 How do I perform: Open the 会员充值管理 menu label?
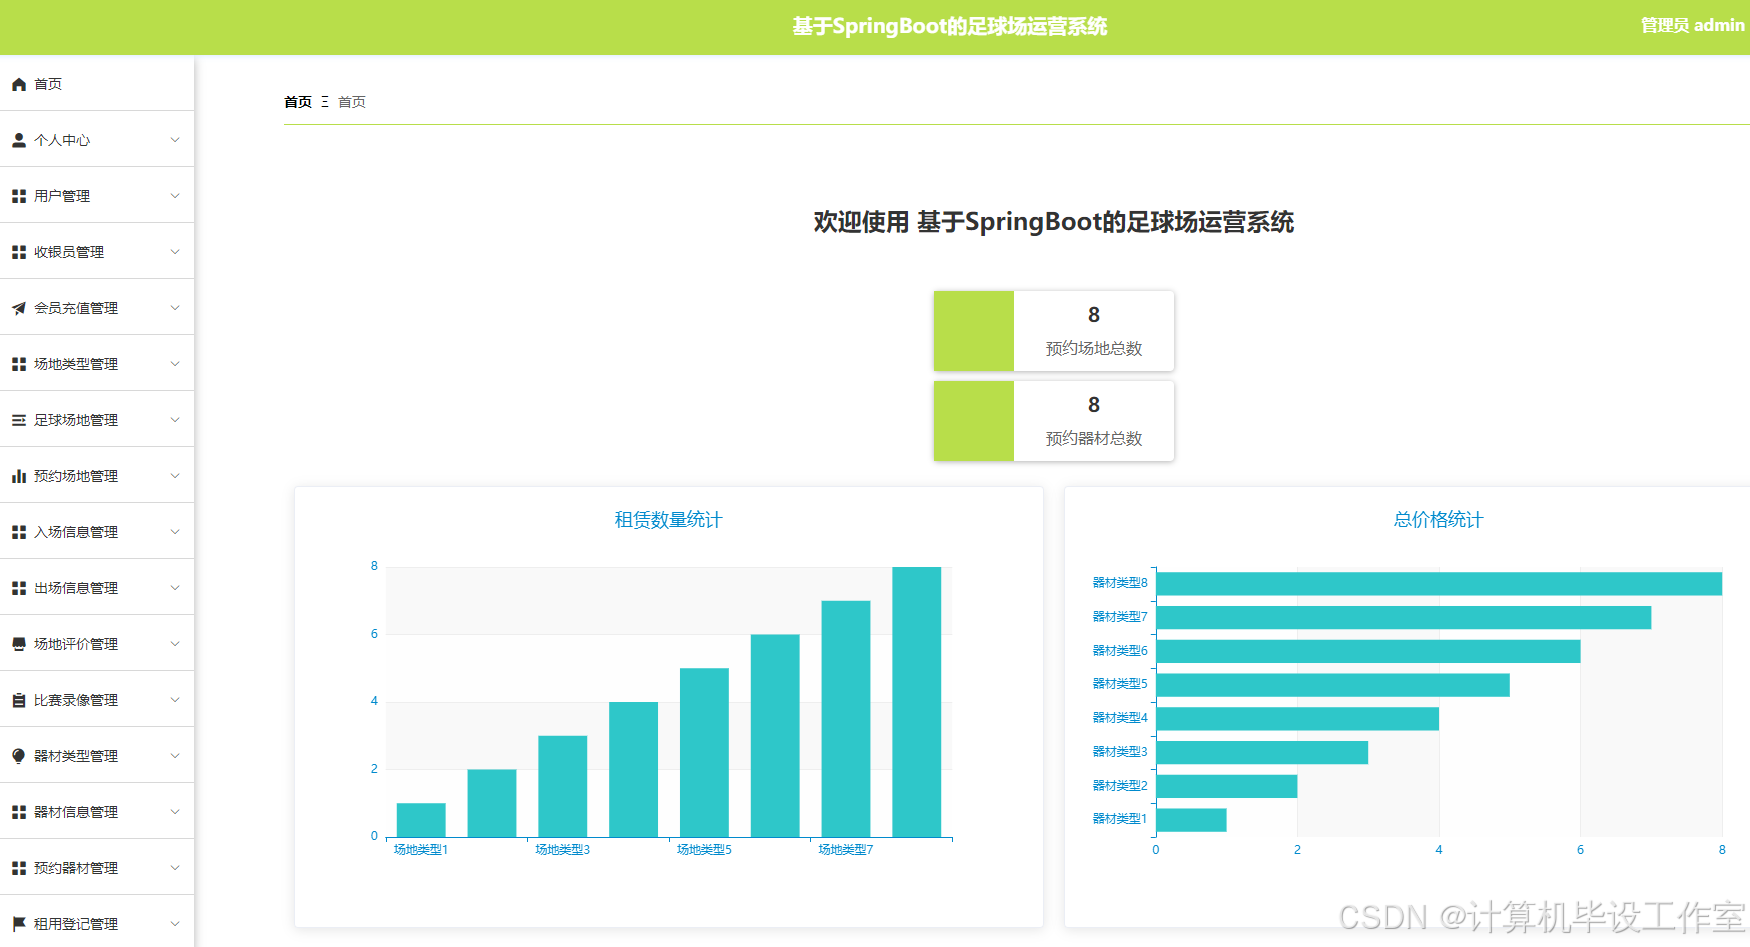click(x=76, y=309)
